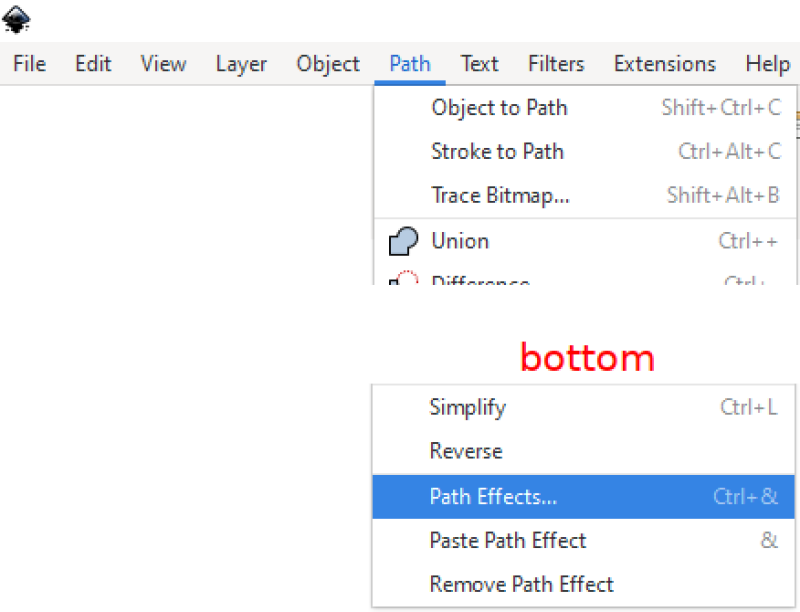Choose Object to Path
800x612 pixels.
[585, 108]
